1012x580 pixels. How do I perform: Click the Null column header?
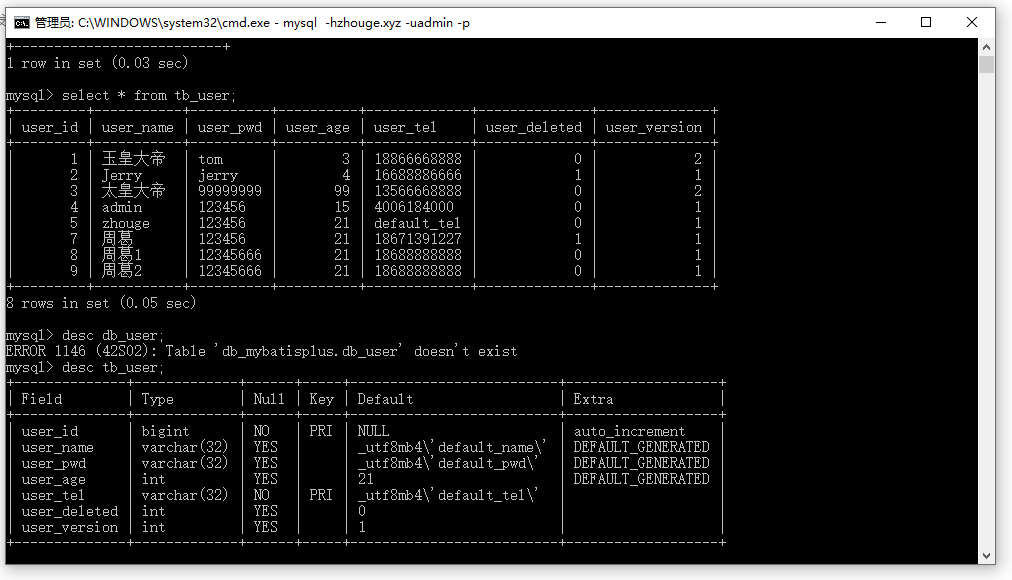tap(268, 399)
